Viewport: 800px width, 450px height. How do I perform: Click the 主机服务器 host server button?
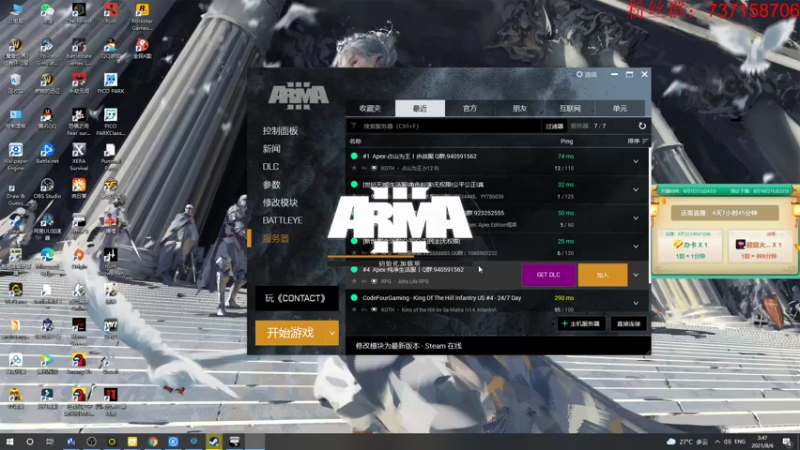tap(581, 323)
